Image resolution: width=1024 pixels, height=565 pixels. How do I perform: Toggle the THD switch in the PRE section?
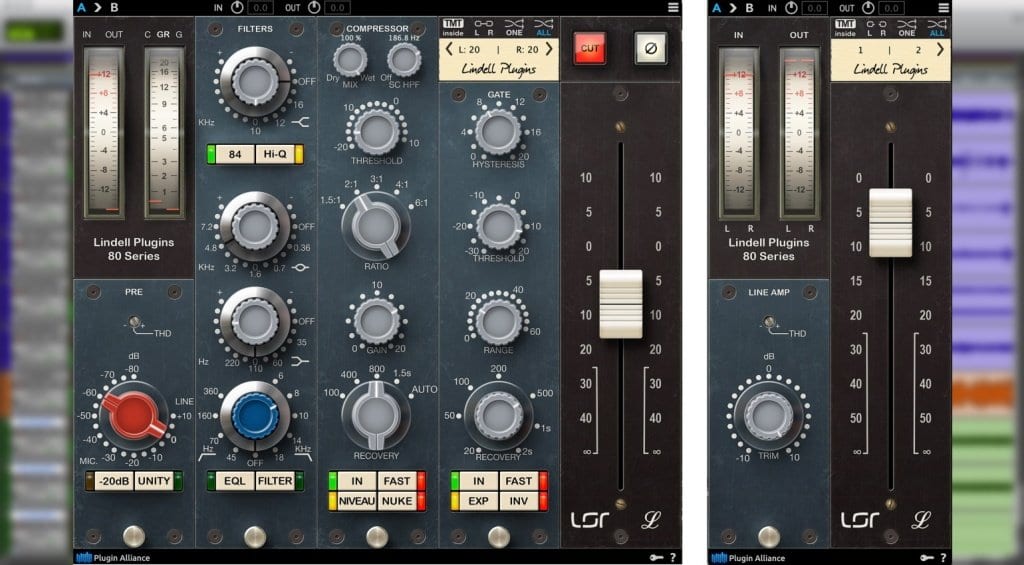(135, 321)
